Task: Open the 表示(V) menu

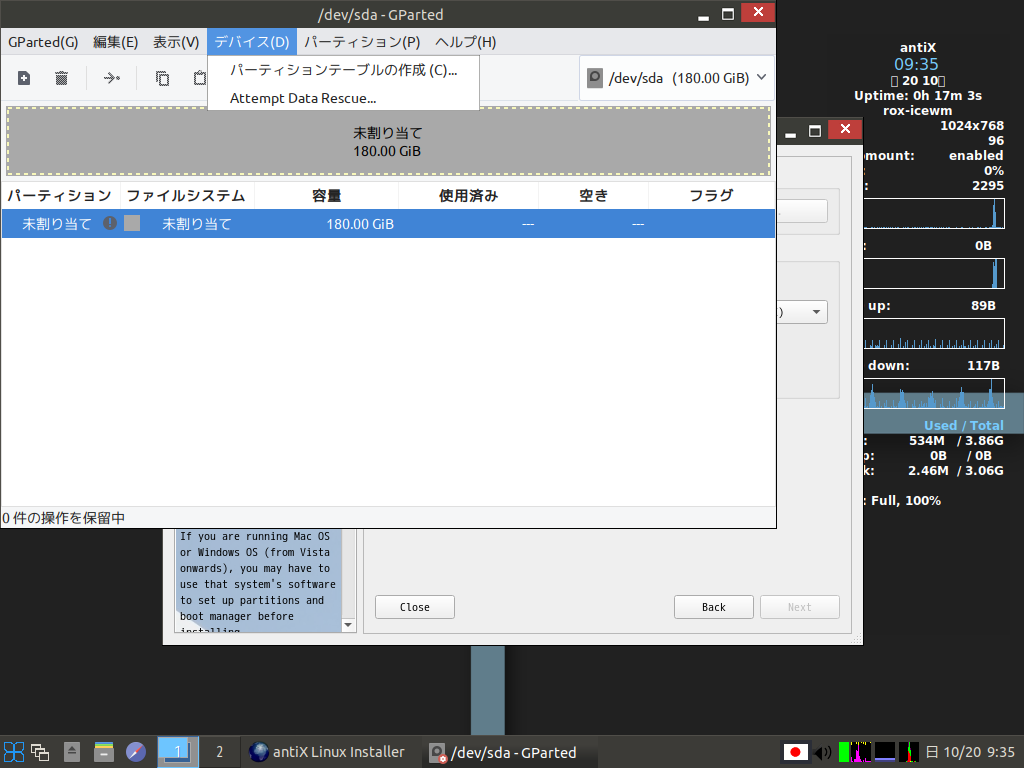Action: pos(176,42)
